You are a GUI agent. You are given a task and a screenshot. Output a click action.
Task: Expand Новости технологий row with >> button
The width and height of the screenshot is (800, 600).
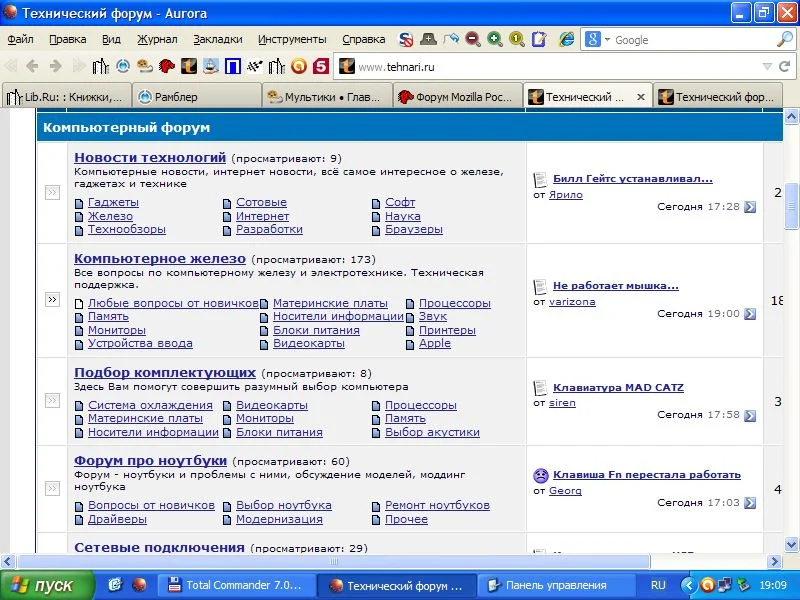[53, 192]
